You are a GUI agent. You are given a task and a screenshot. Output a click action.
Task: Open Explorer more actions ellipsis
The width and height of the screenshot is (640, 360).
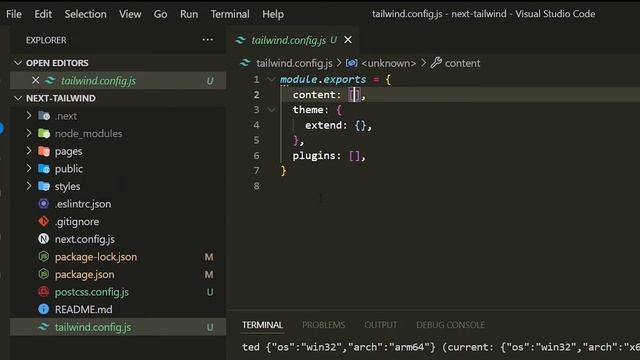(x=207, y=40)
